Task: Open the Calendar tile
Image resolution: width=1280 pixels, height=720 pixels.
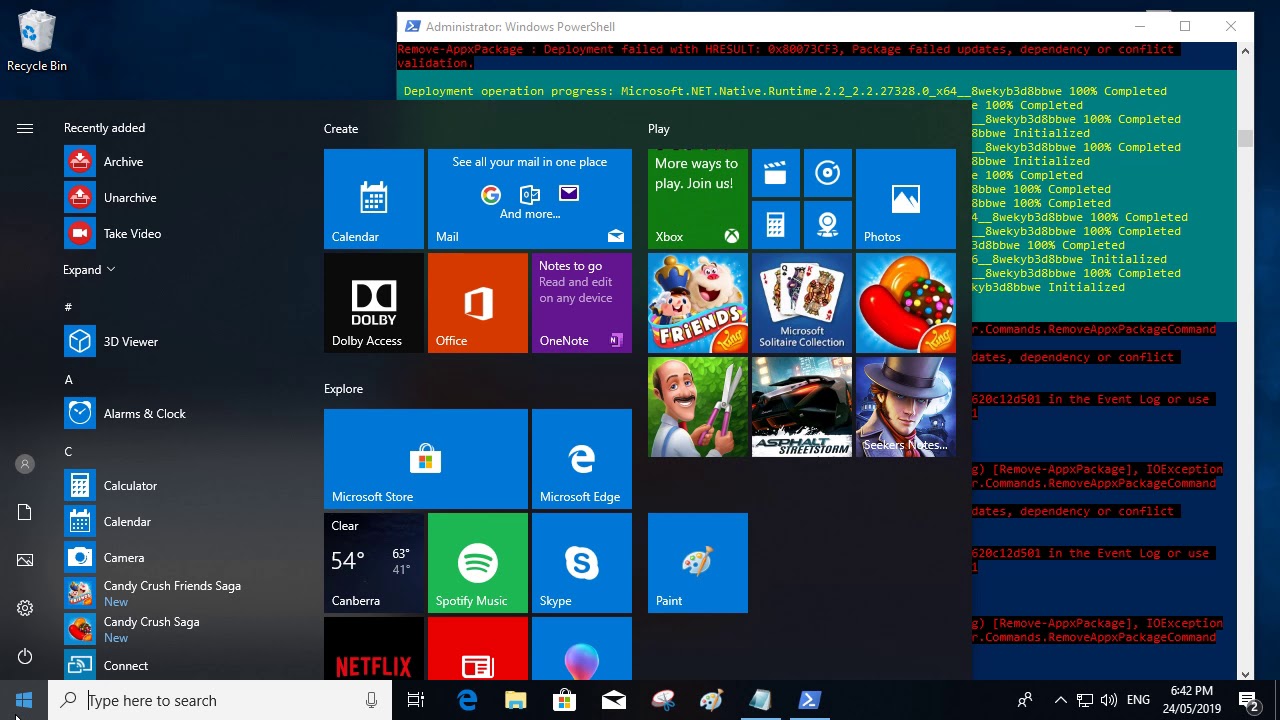Action: 374,199
